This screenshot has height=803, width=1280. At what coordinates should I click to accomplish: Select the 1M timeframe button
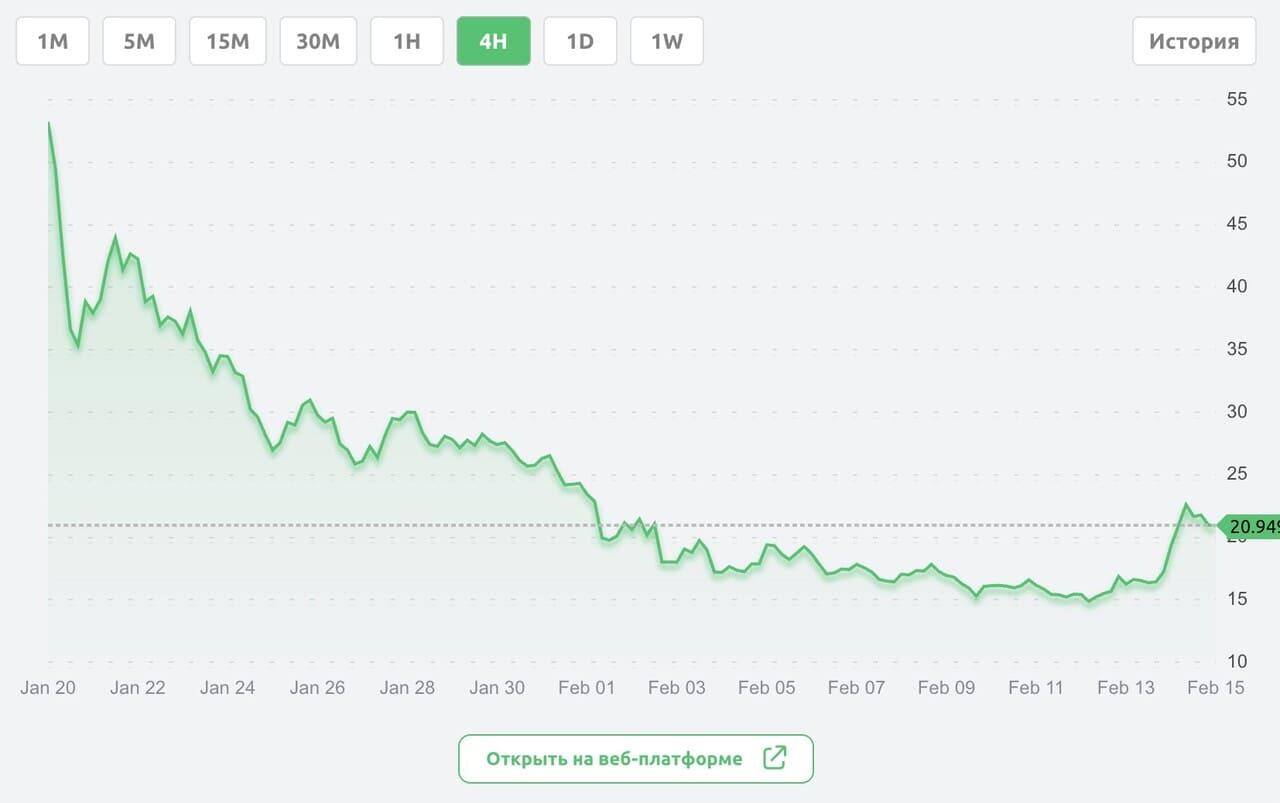click(x=53, y=41)
